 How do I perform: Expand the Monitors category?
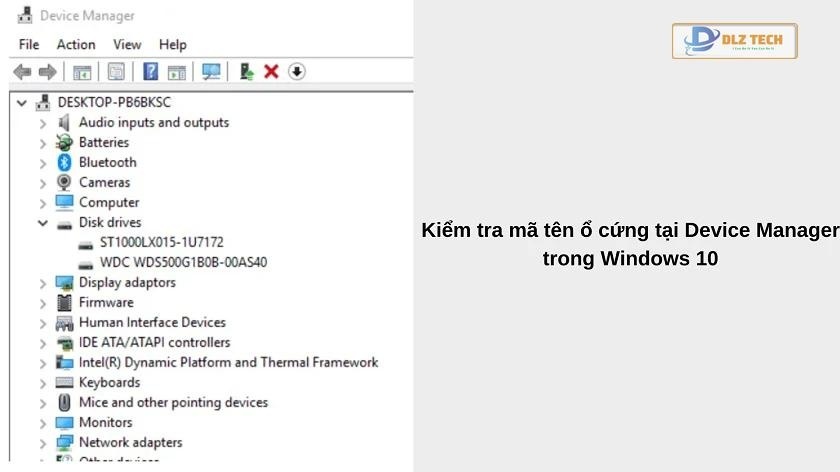tap(43, 424)
